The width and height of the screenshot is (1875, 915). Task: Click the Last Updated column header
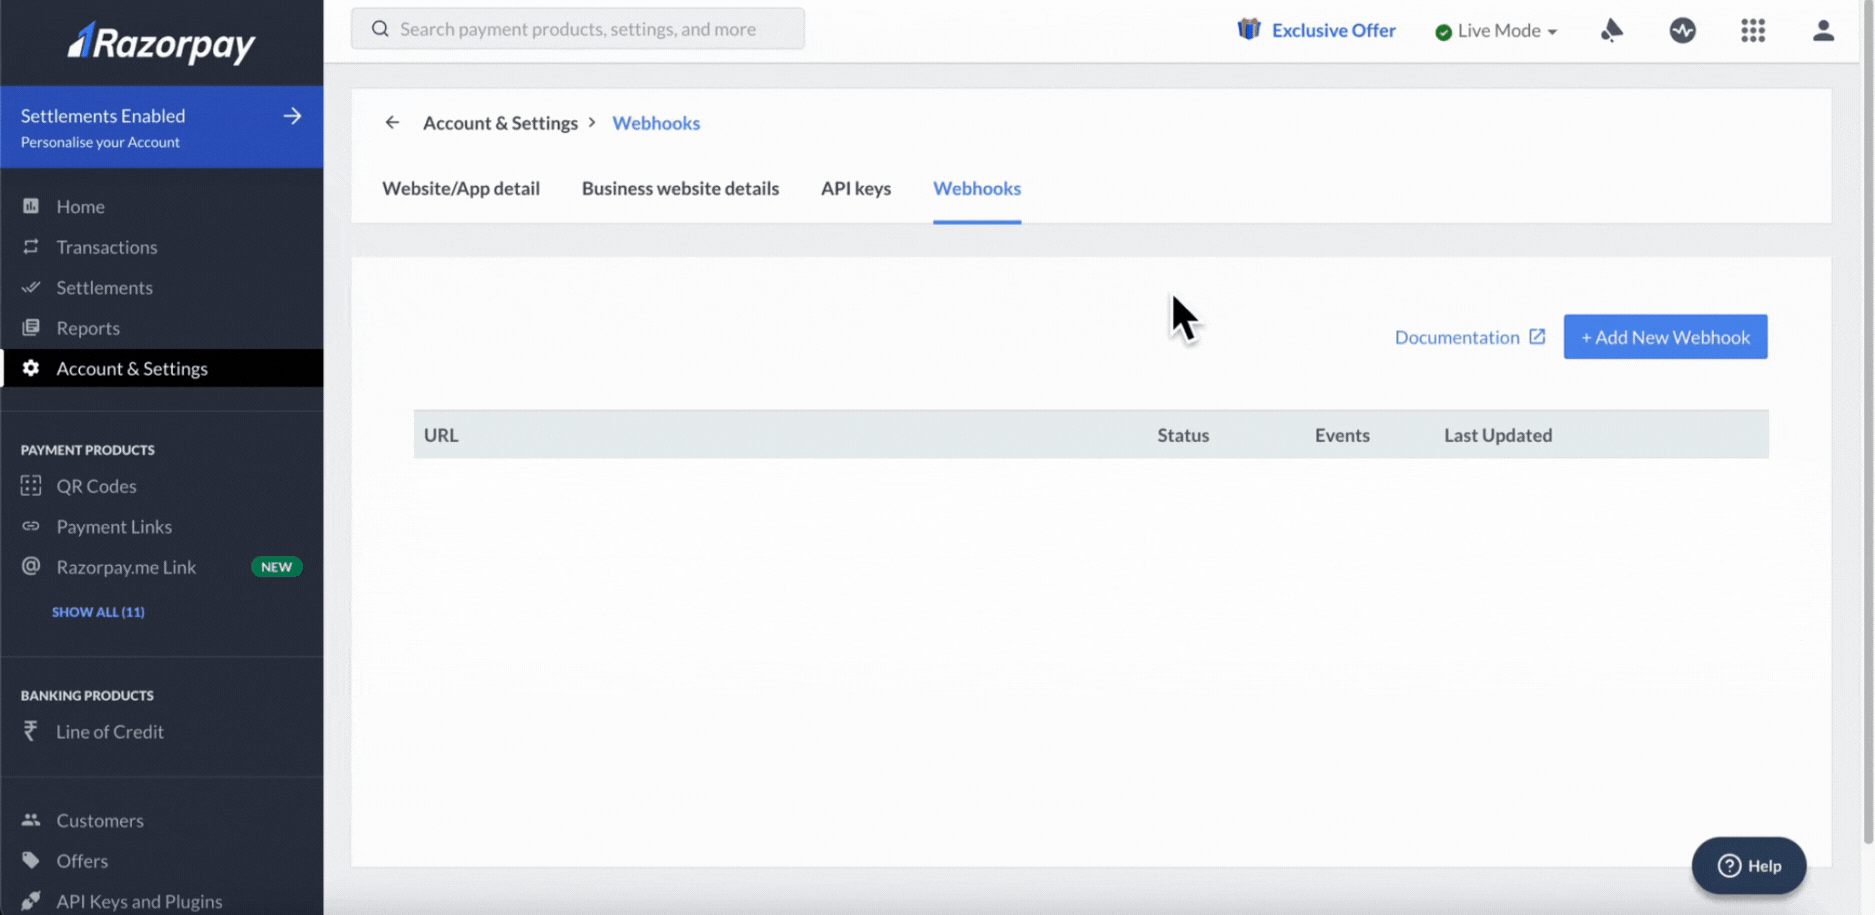pyautogui.click(x=1498, y=435)
